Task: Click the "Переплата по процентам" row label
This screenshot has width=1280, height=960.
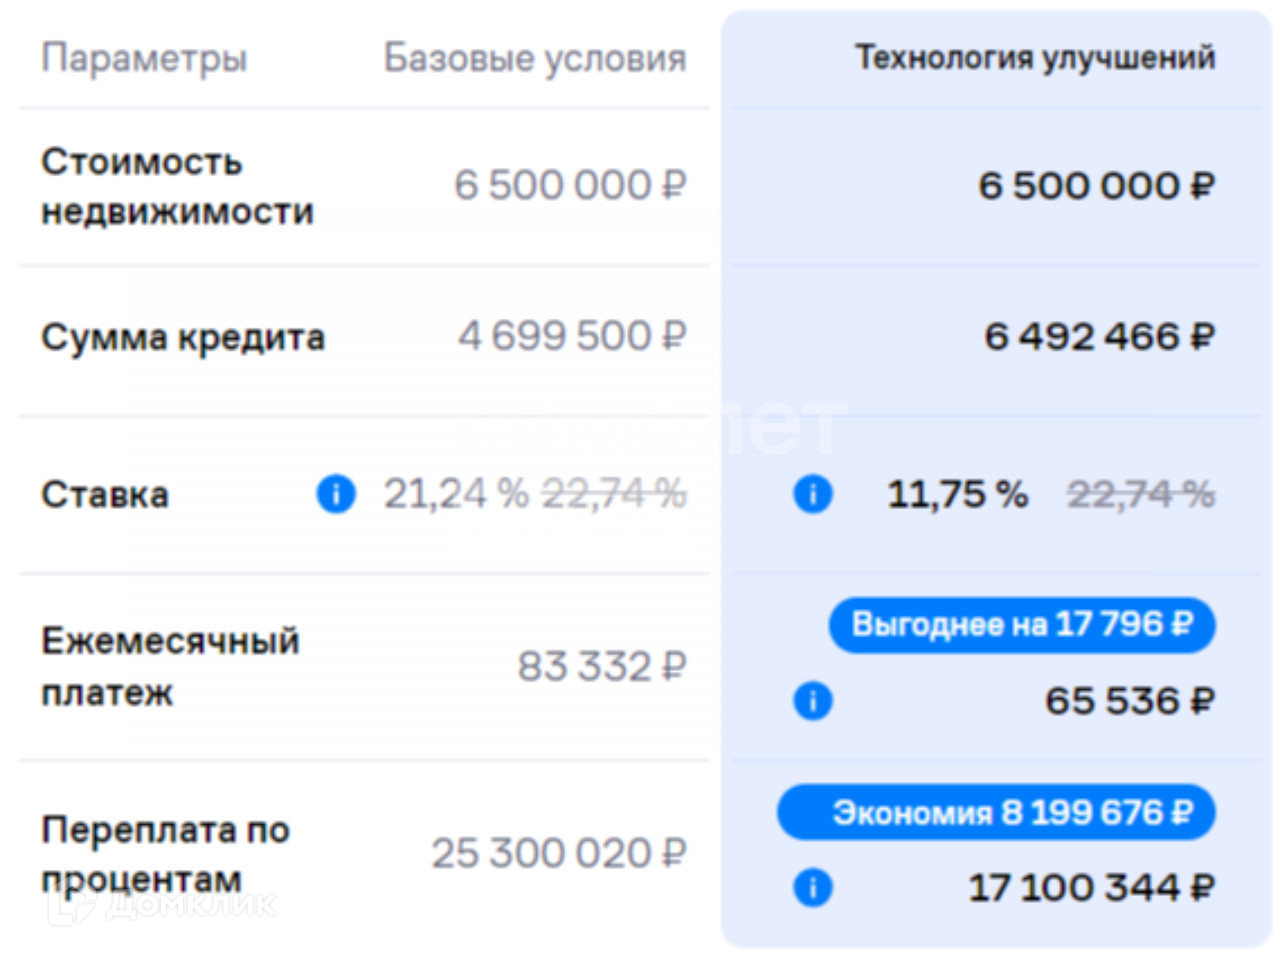Action: coord(165,854)
